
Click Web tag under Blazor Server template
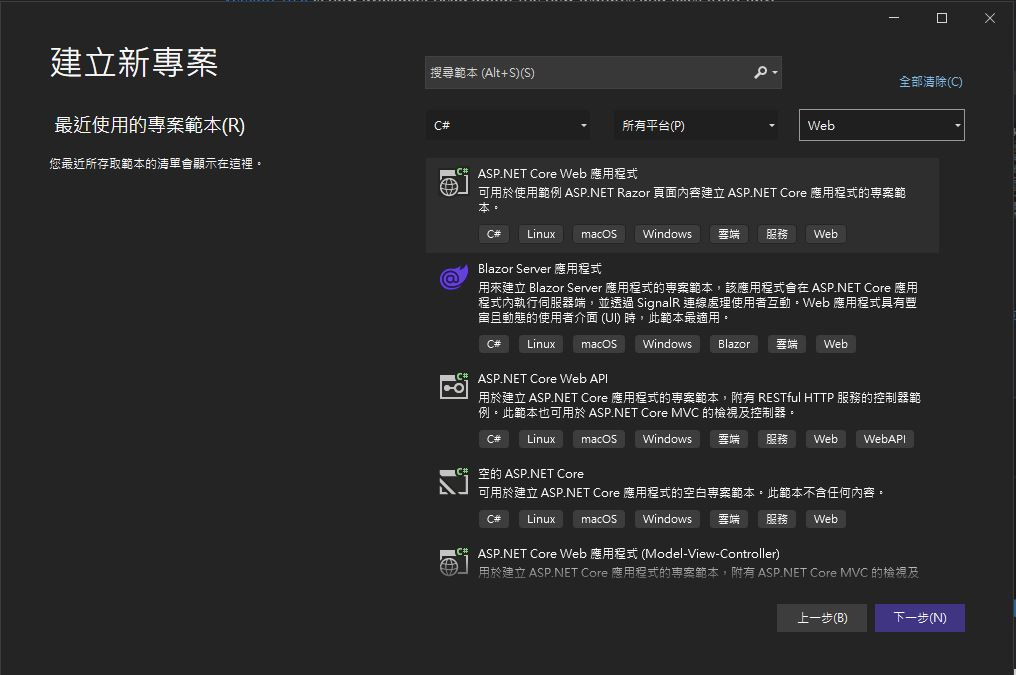click(835, 344)
